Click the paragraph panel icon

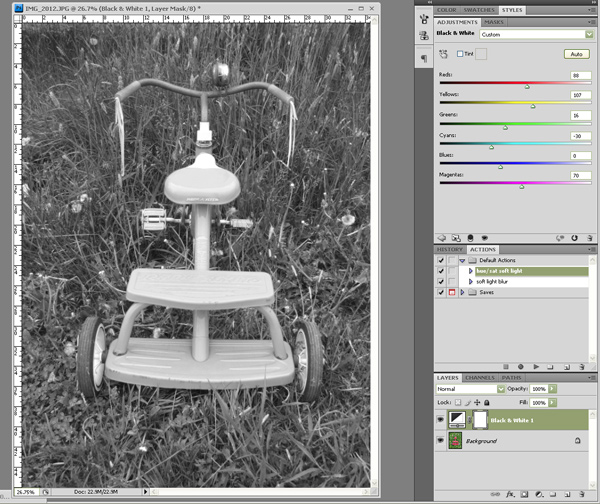[424, 59]
